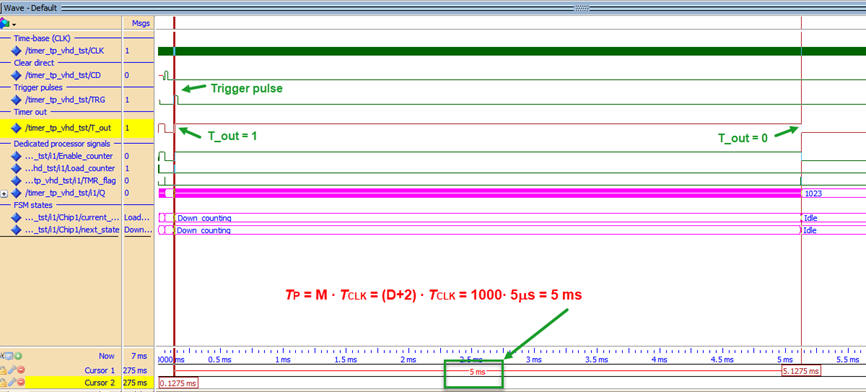Image resolution: width=866 pixels, height=392 pixels.
Task: Click the Timer out divider label
Action: 30,112
